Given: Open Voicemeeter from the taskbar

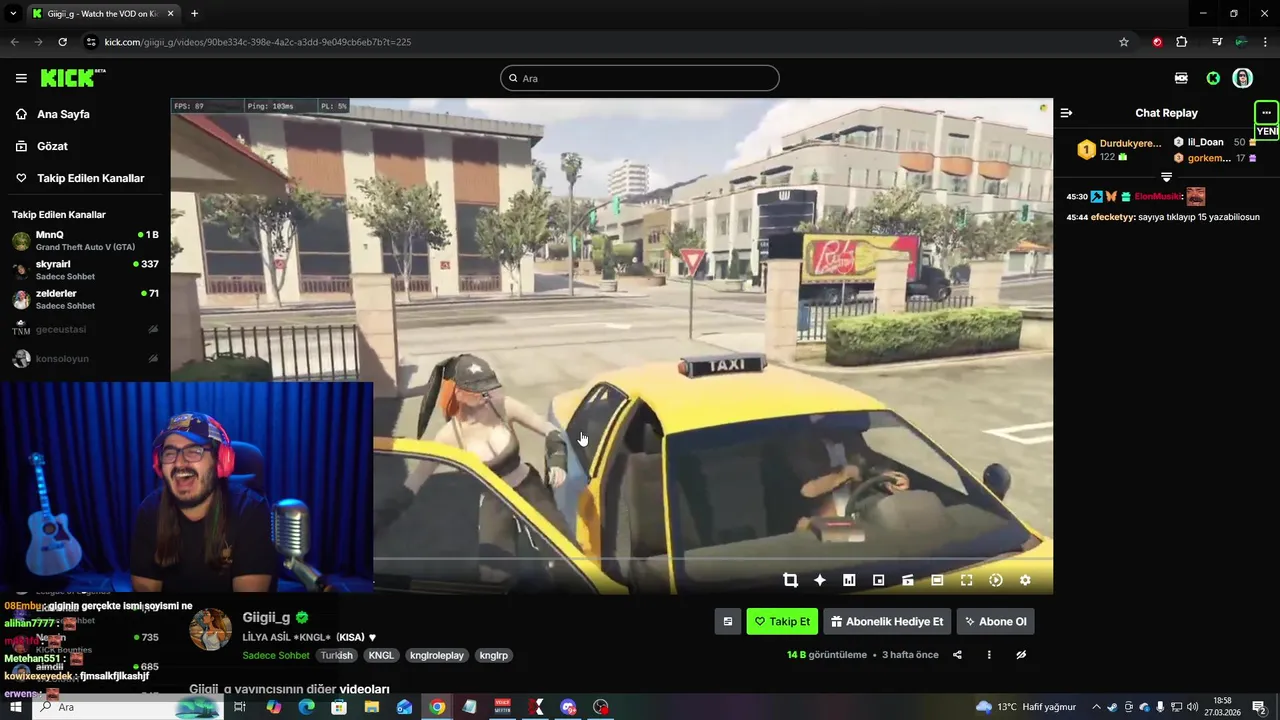Looking at the screenshot, I should tap(503, 707).
